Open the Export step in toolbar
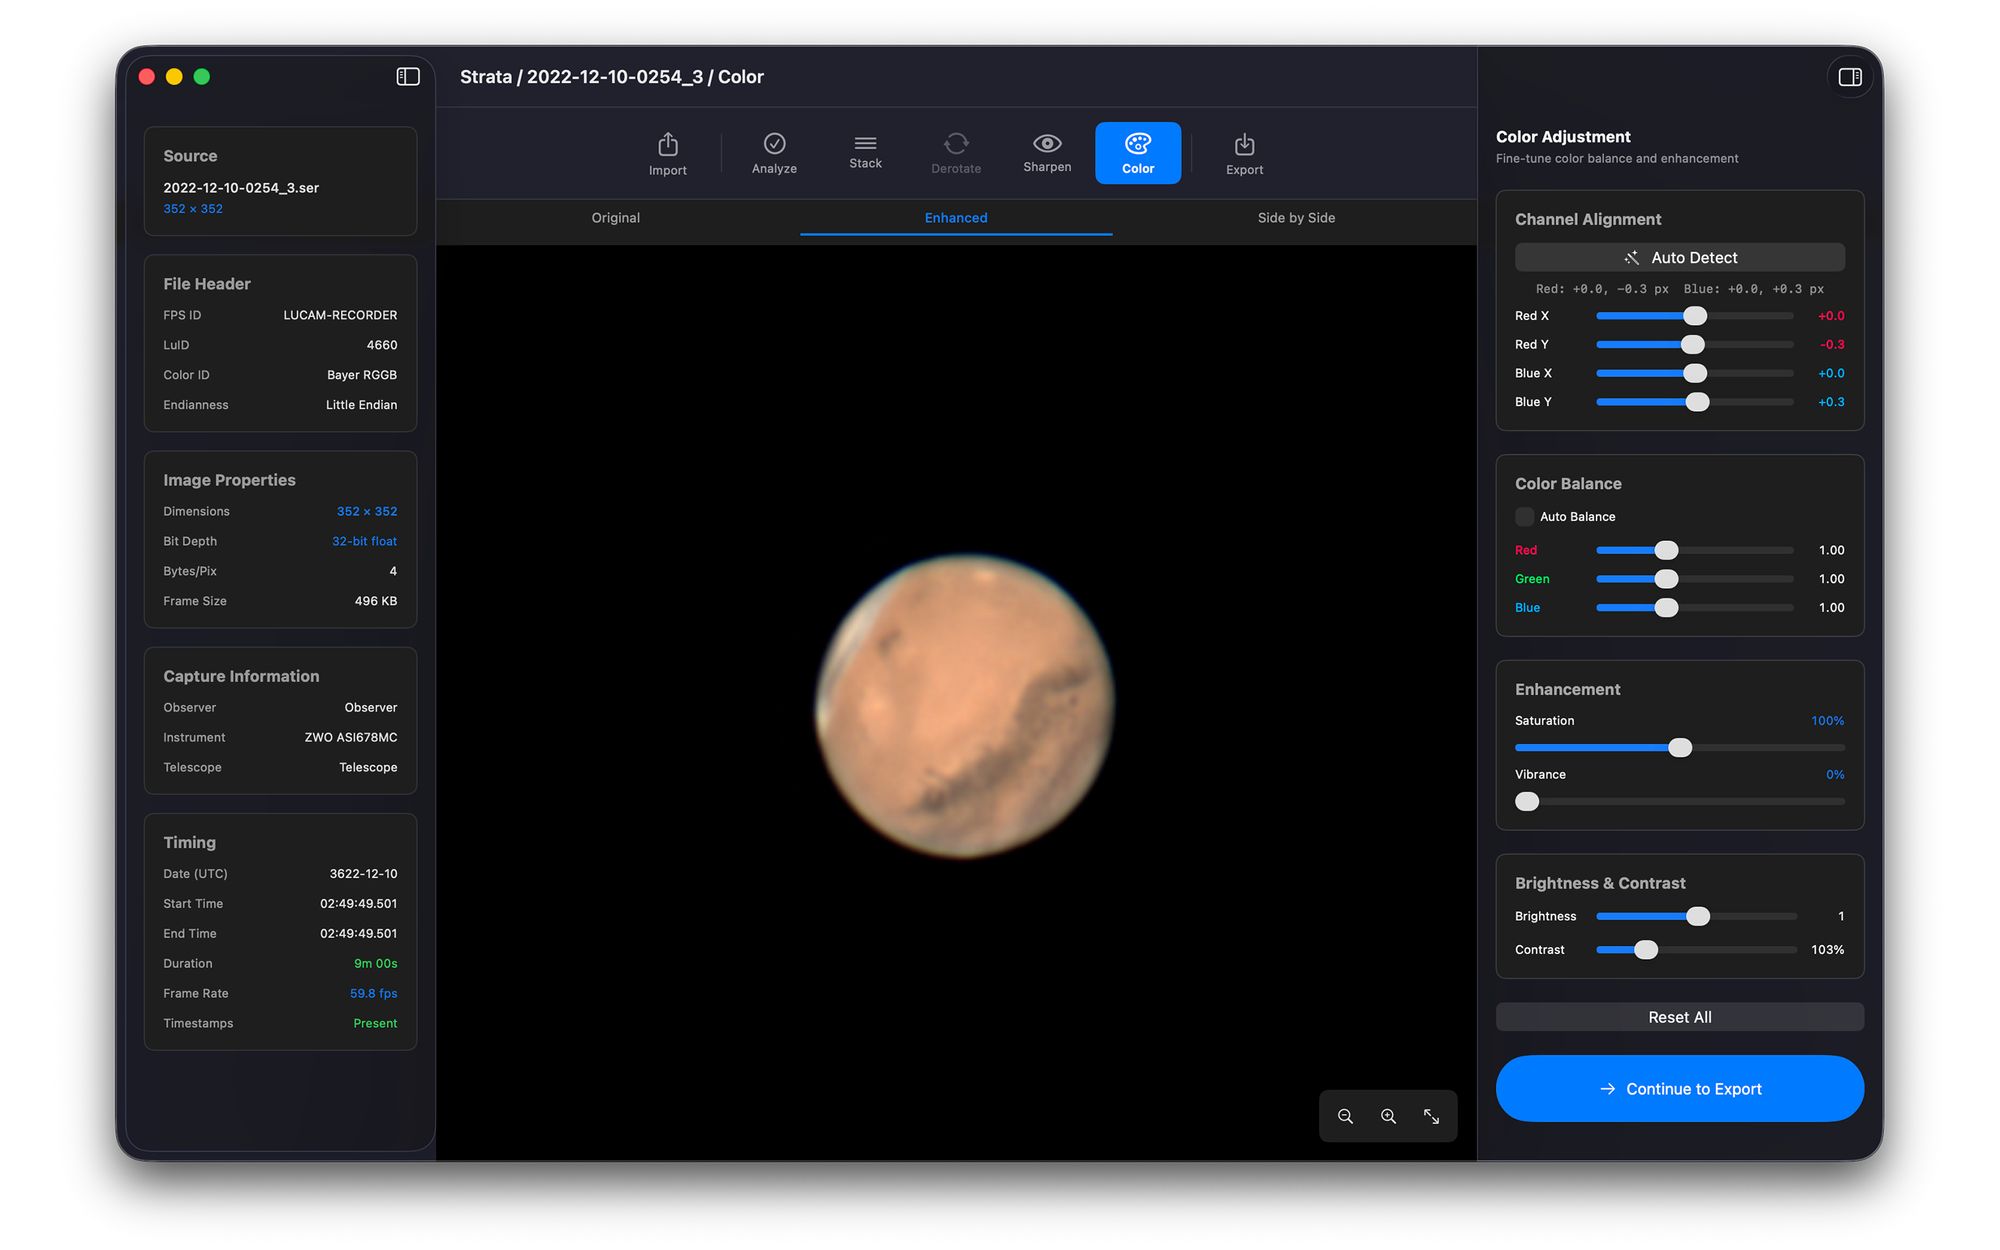 click(x=1244, y=153)
